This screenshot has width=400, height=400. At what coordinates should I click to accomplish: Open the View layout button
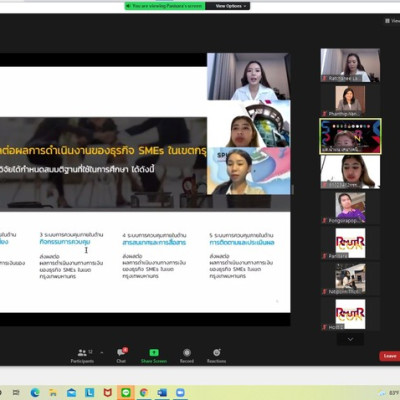[392, 21]
